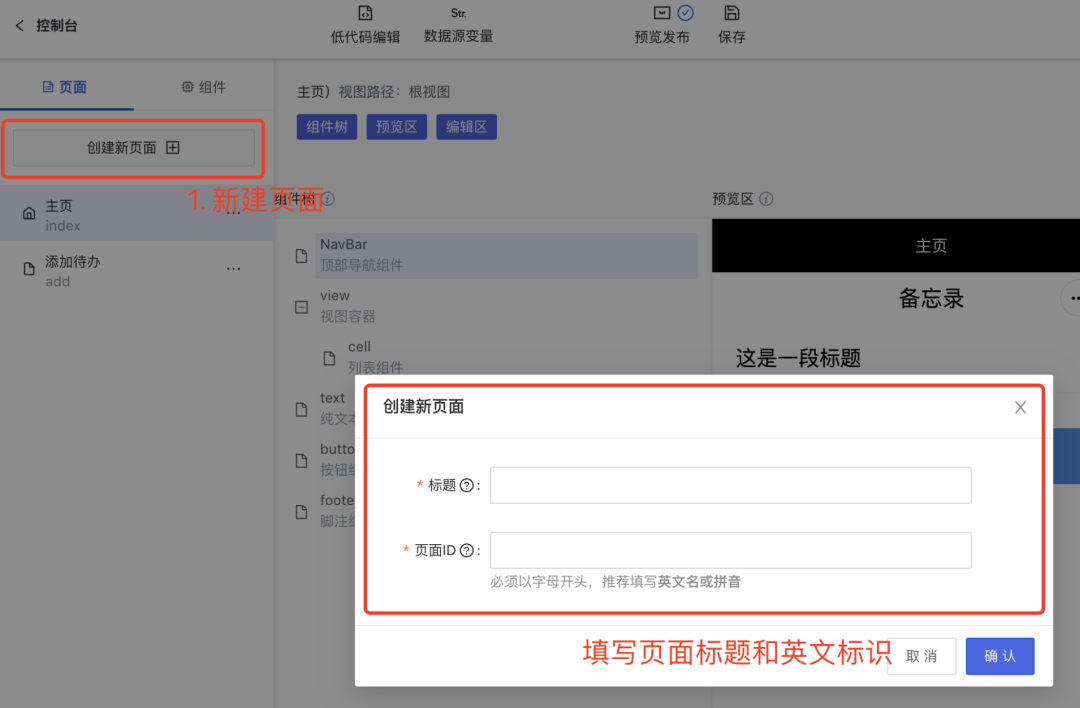Close the 创建新页面 dialog

1020,407
